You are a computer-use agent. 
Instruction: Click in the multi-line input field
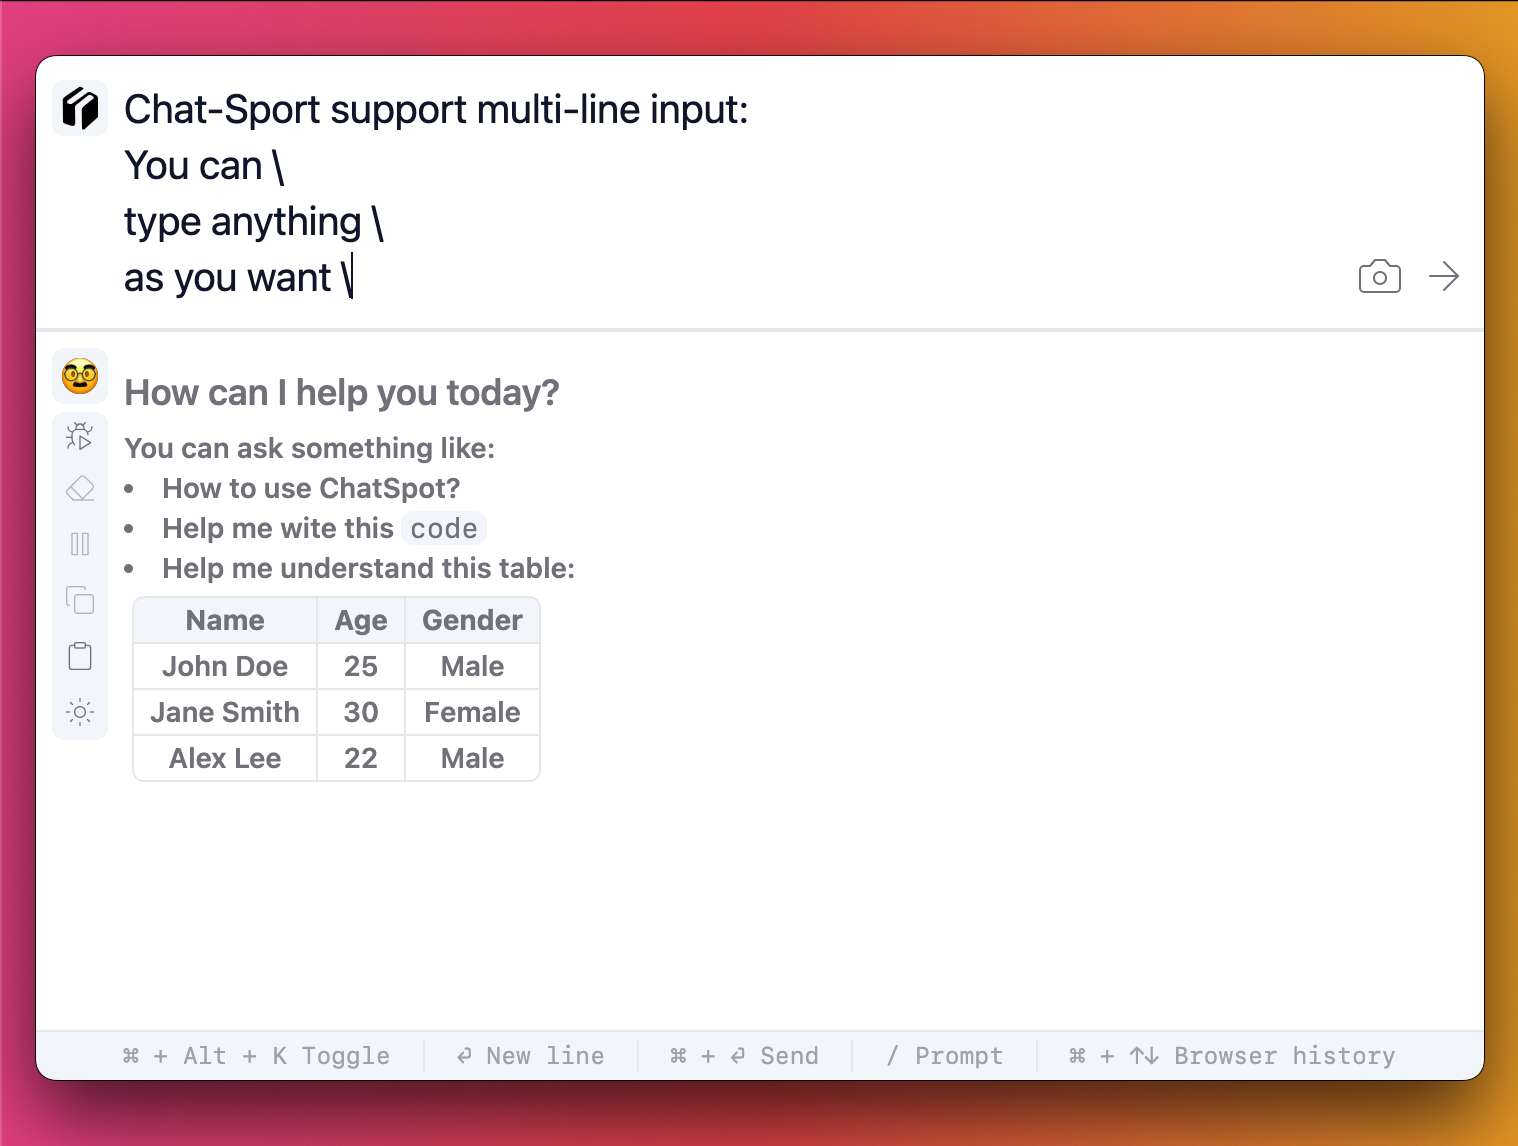[730, 193]
